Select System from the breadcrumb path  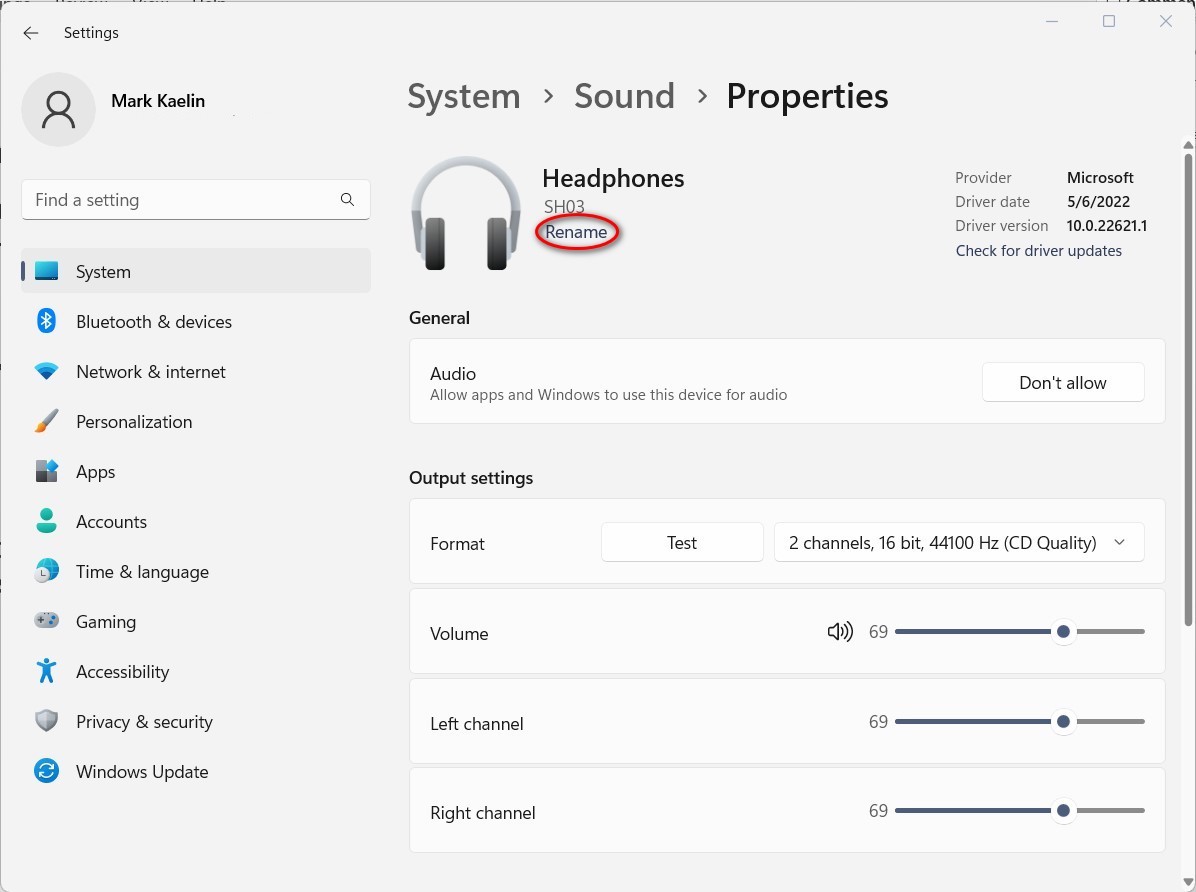(x=463, y=96)
